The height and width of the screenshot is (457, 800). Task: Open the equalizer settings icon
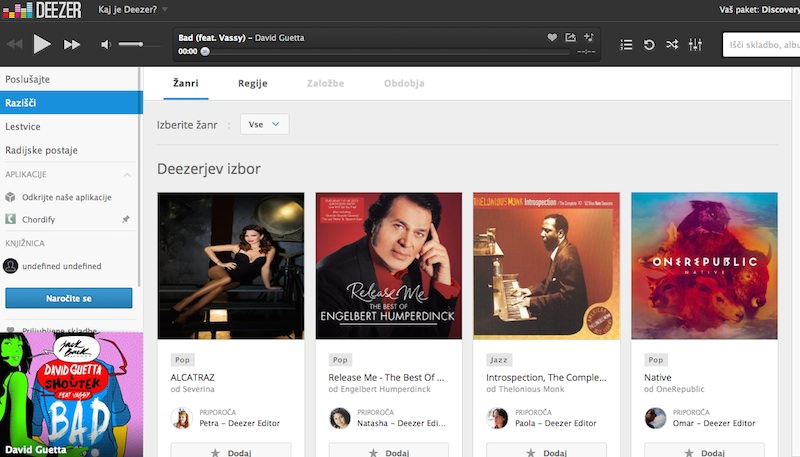coord(696,45)
